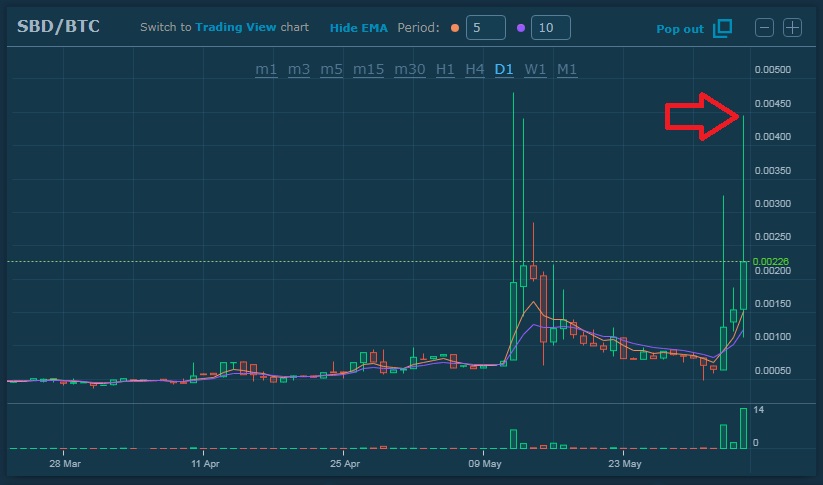Click the current price label 0.00226

click(771, 261)
